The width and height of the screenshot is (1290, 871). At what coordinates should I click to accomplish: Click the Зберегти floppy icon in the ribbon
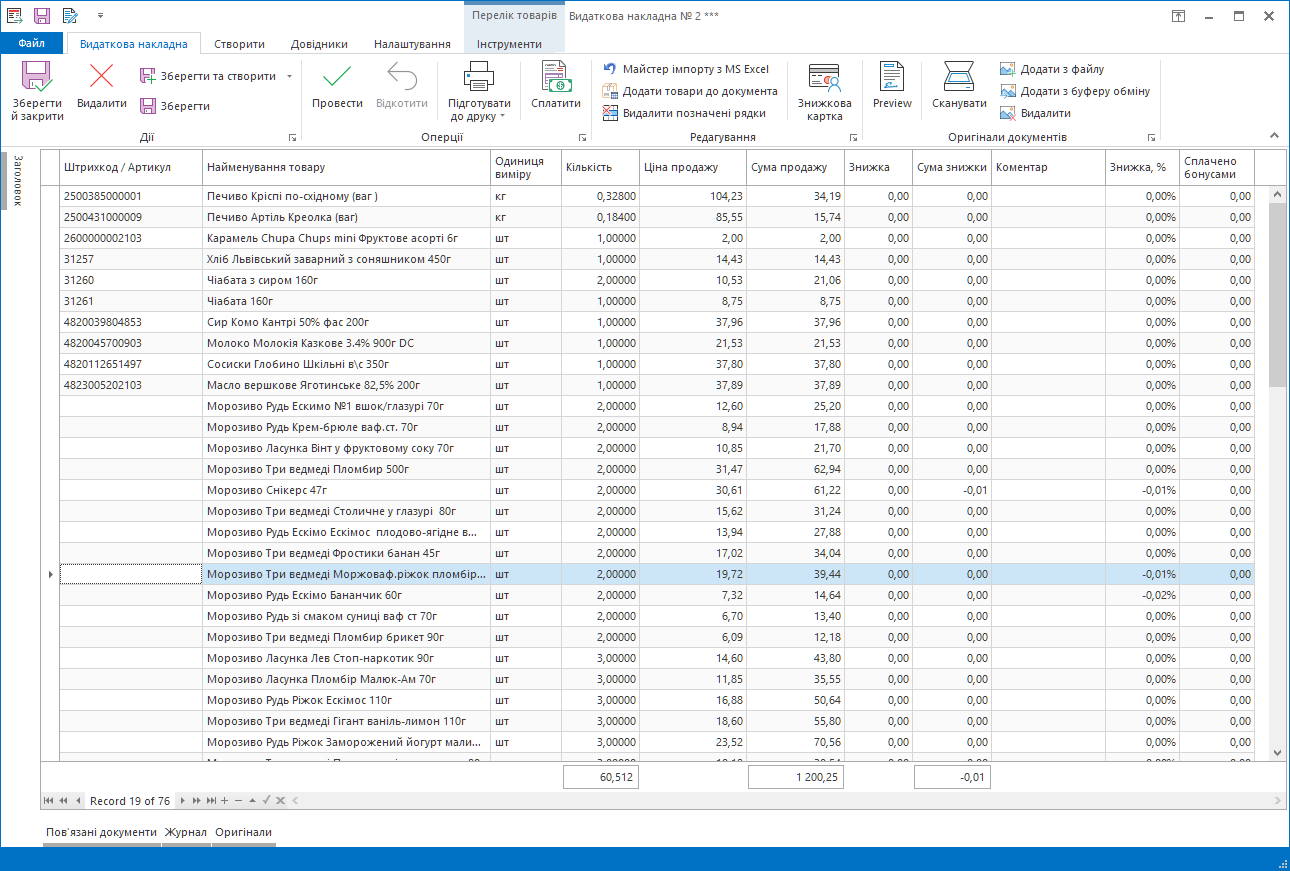tap(148, 106)
